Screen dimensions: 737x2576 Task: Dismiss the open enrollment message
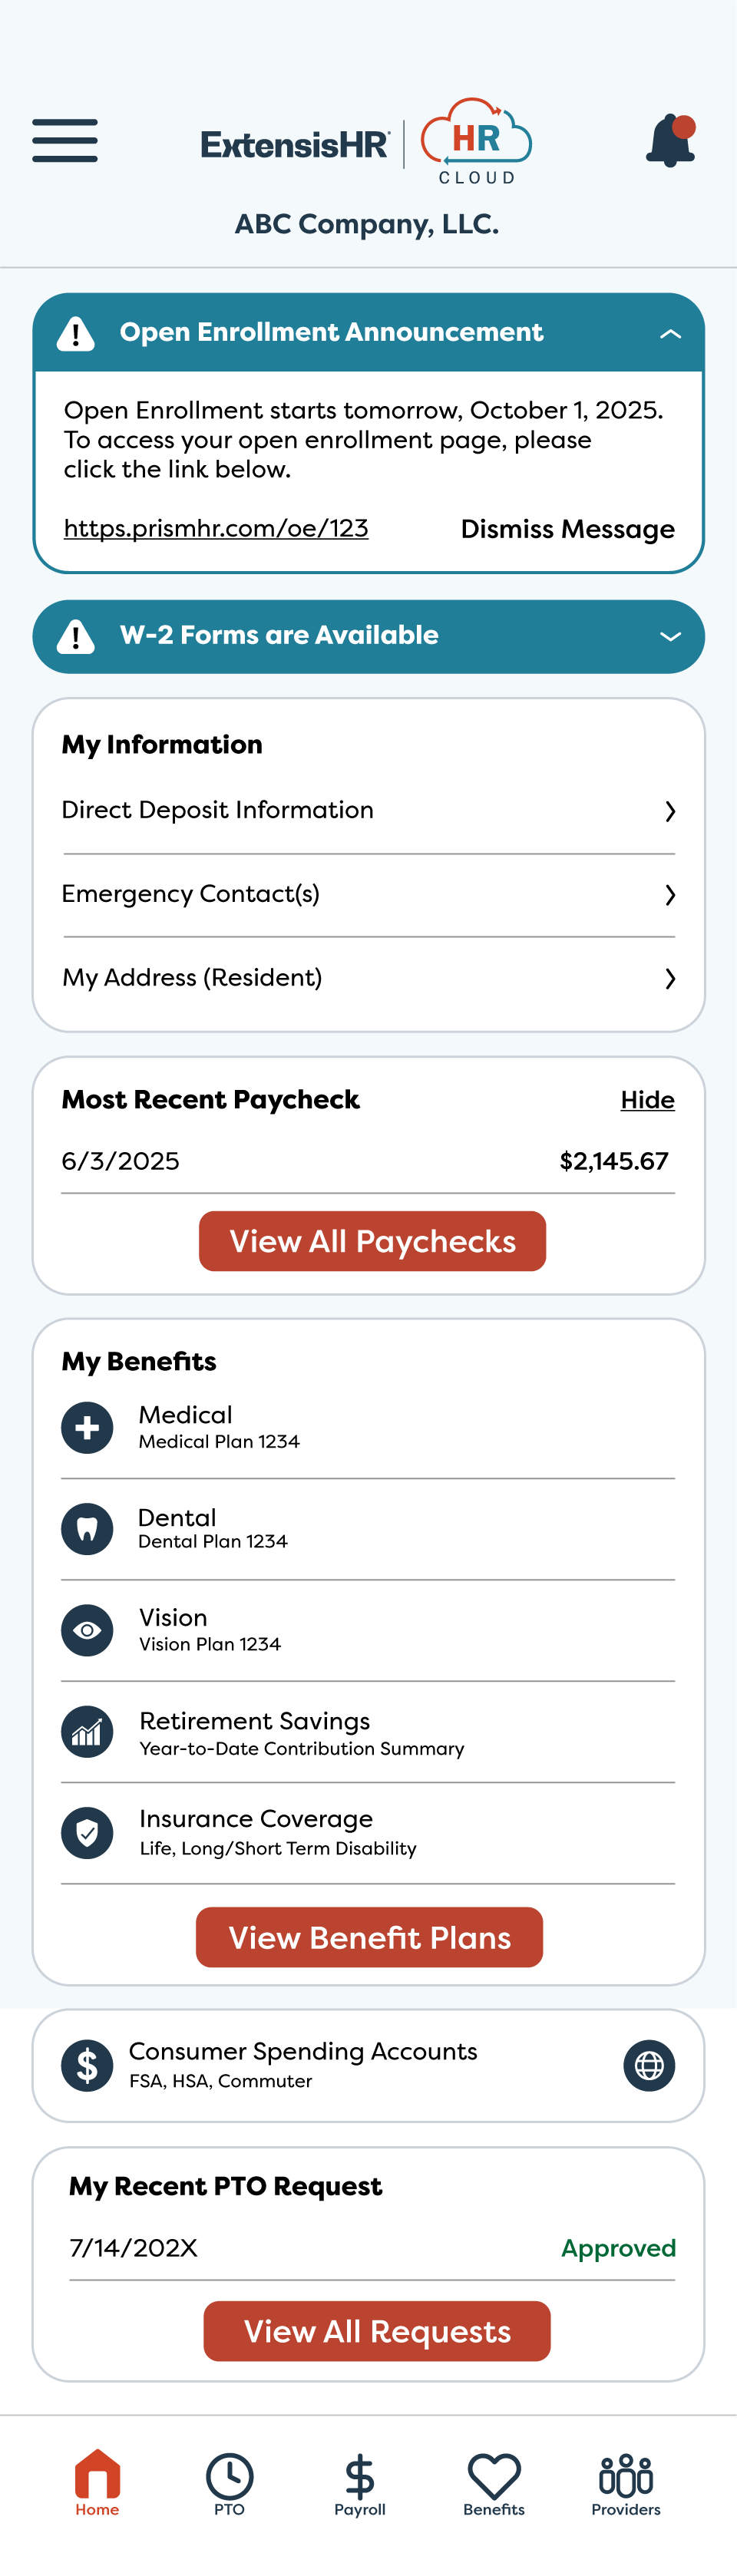pos(567,529)
